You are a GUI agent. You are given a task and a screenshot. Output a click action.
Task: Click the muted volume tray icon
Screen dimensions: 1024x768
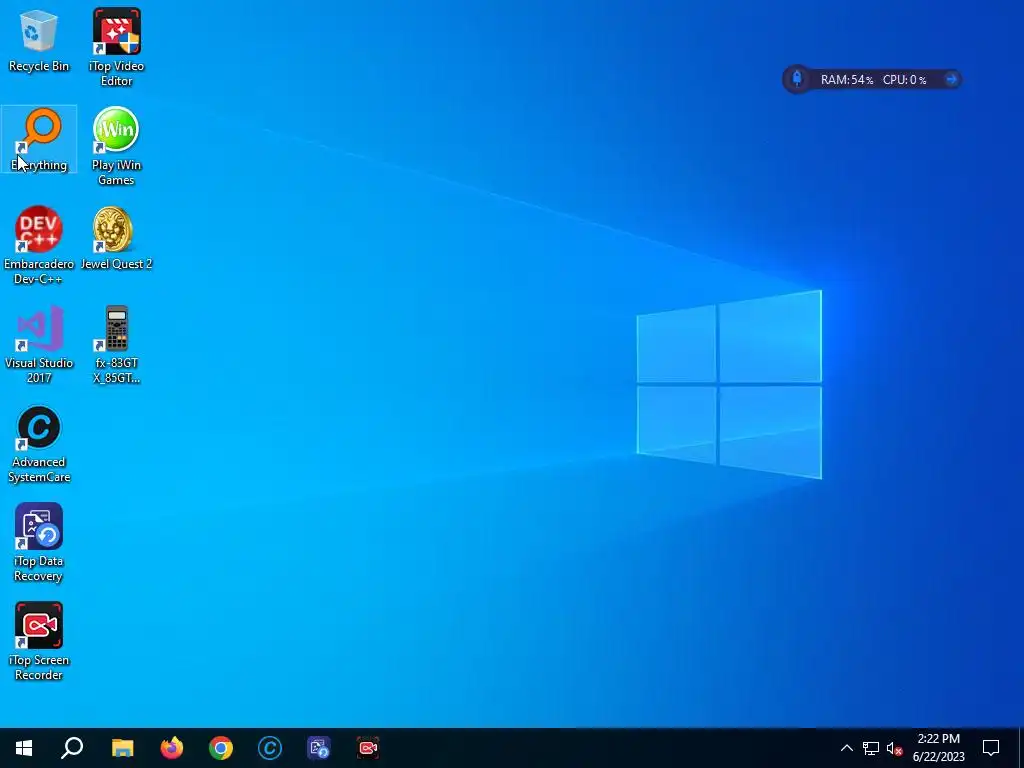pyautogui.click(x=894, y=748)
